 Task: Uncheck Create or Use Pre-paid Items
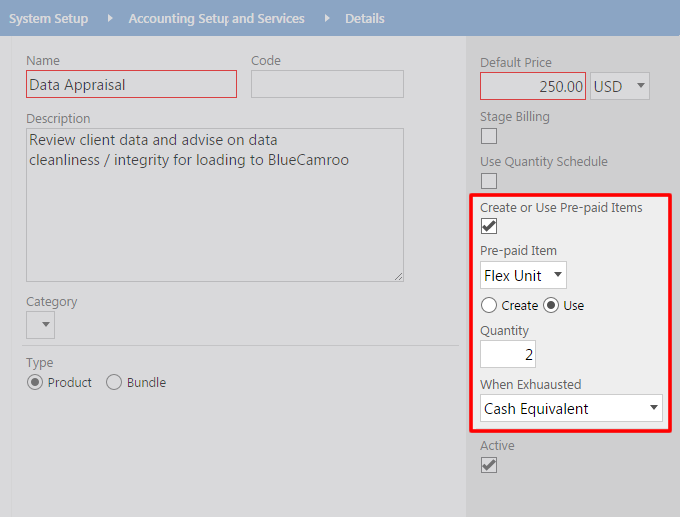[489, 226]
